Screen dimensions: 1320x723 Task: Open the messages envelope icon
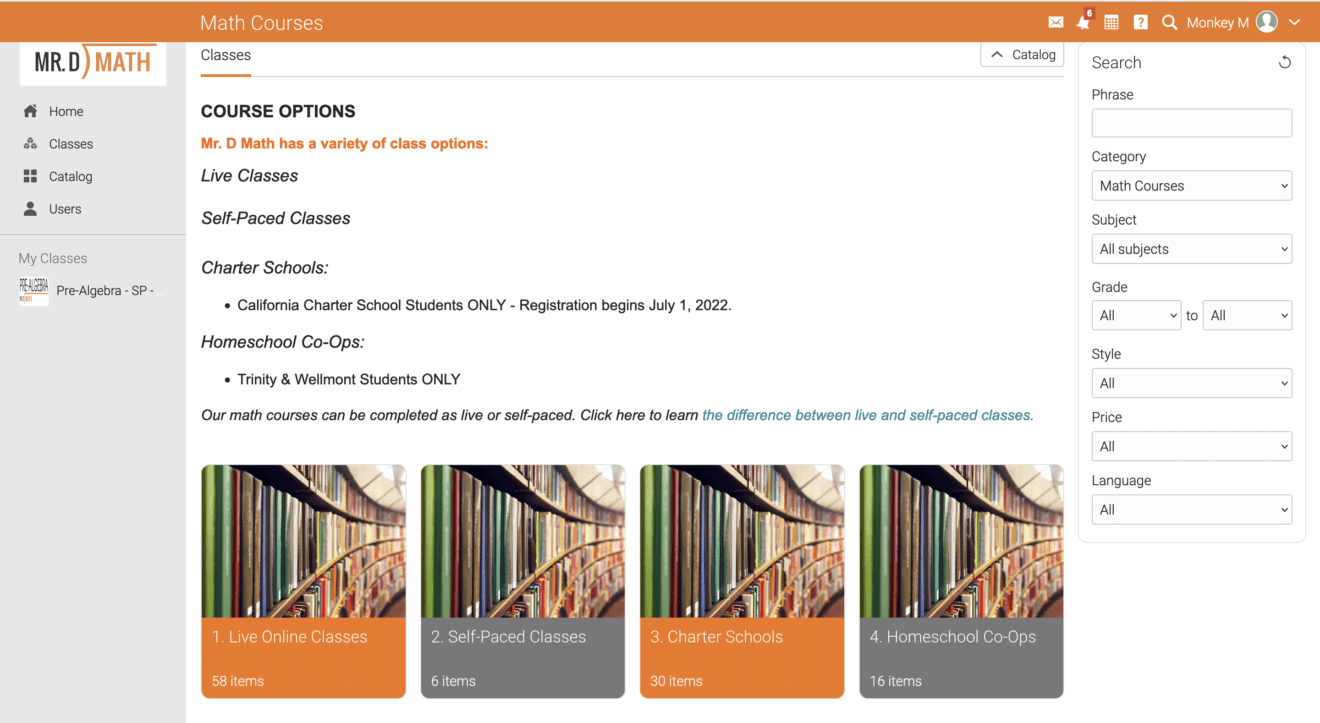[x=1055, y=22]
